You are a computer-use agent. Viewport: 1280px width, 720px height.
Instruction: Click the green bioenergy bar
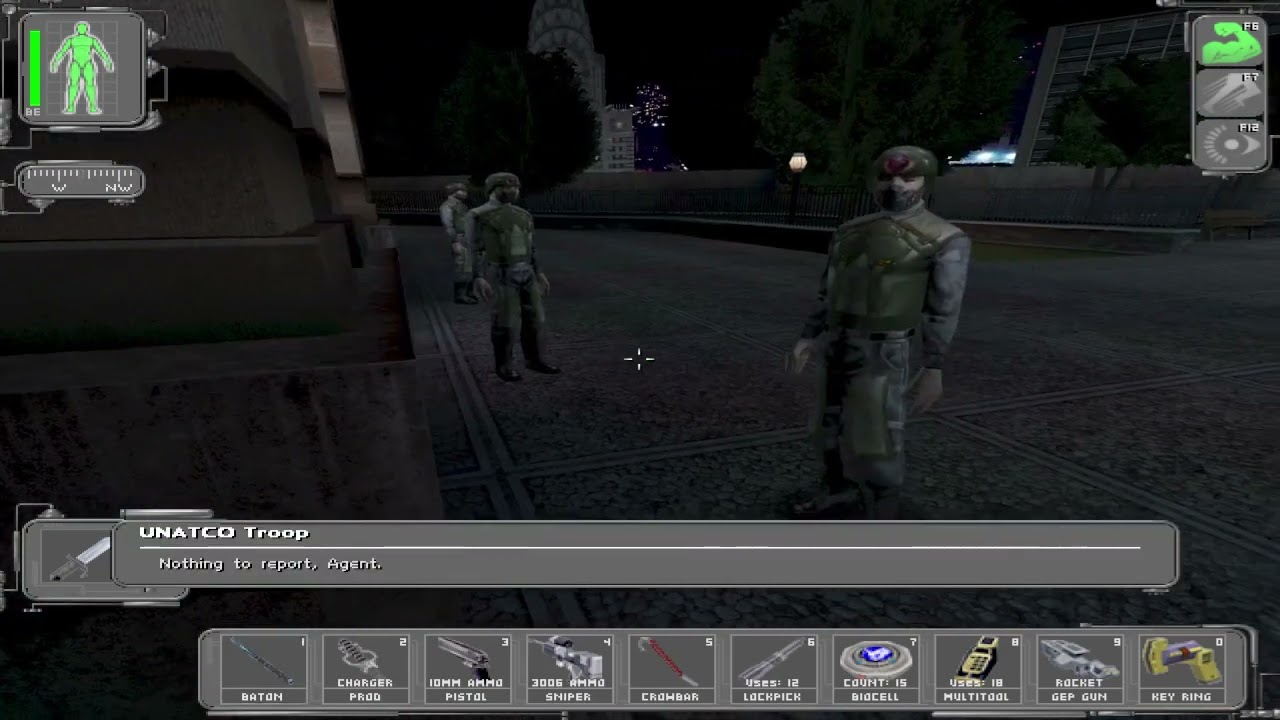tap(35, 68)
